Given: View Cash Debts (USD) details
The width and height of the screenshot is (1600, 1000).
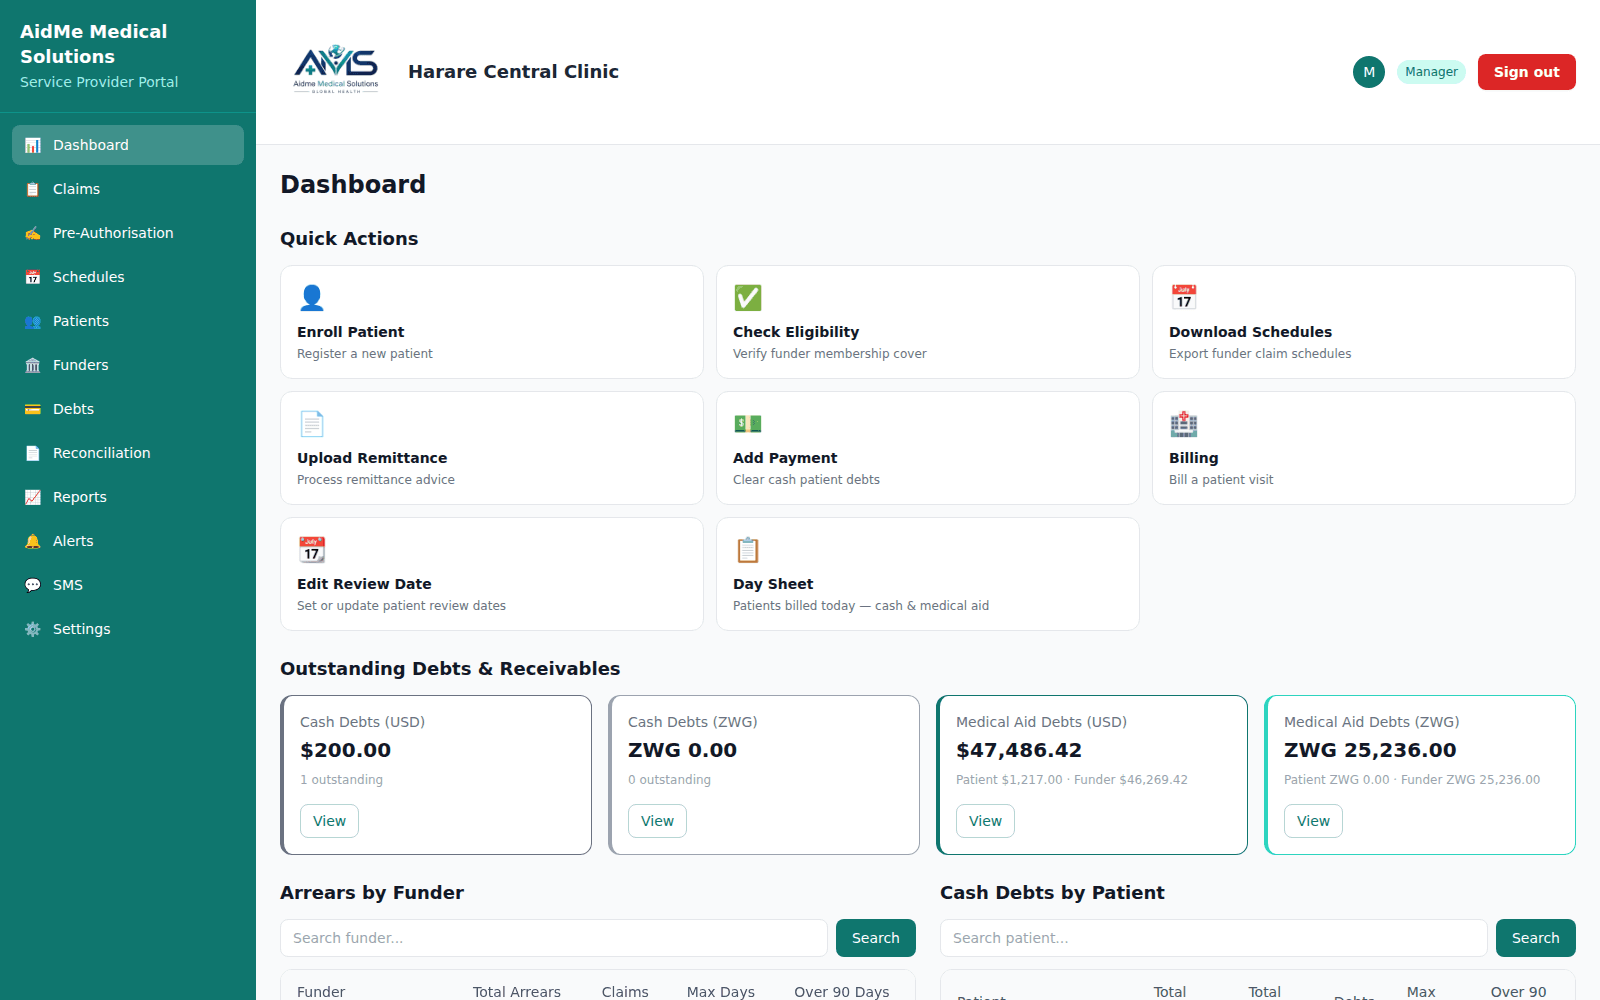Looking at the screenshot, I should tap(329, 821).
